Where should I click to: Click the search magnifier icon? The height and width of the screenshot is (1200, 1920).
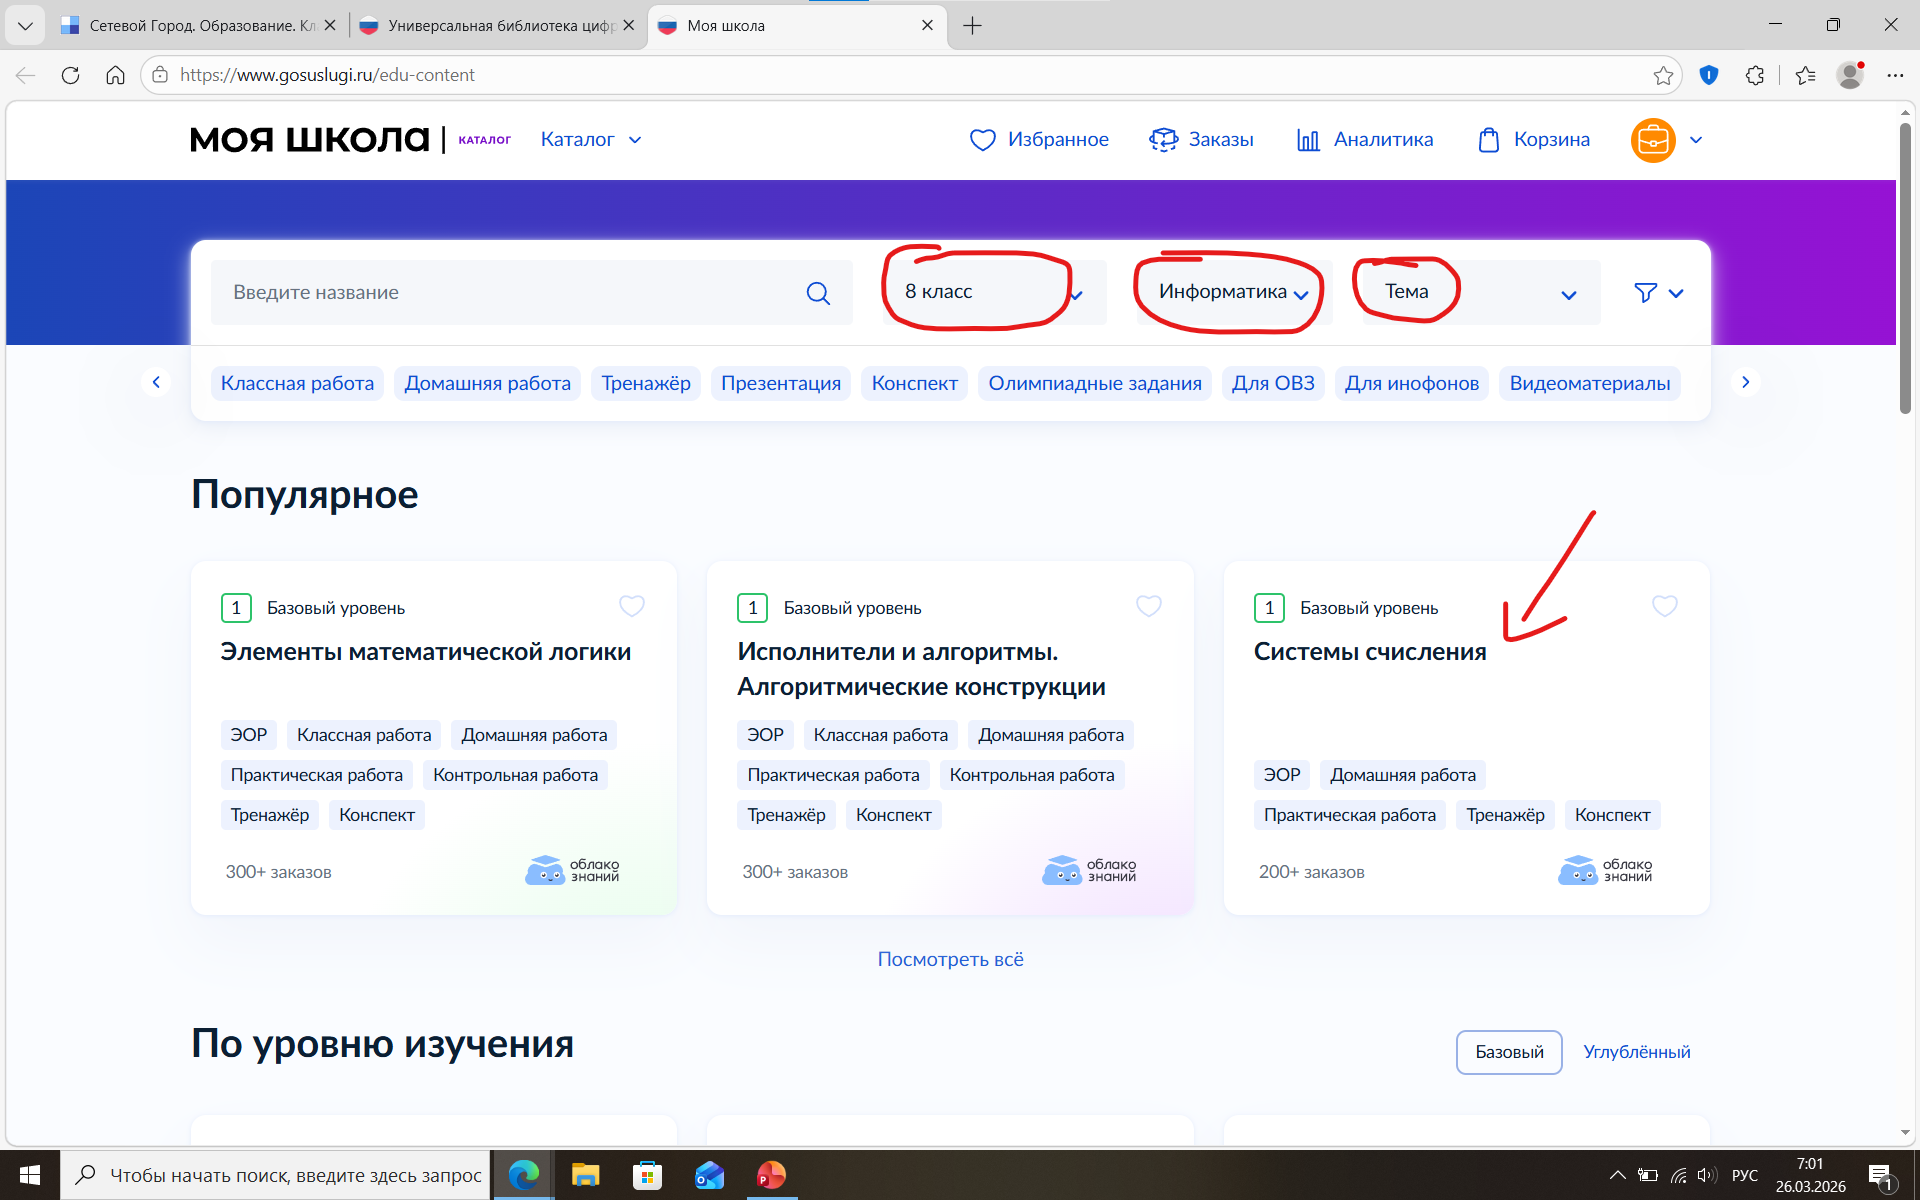point(818,293)
